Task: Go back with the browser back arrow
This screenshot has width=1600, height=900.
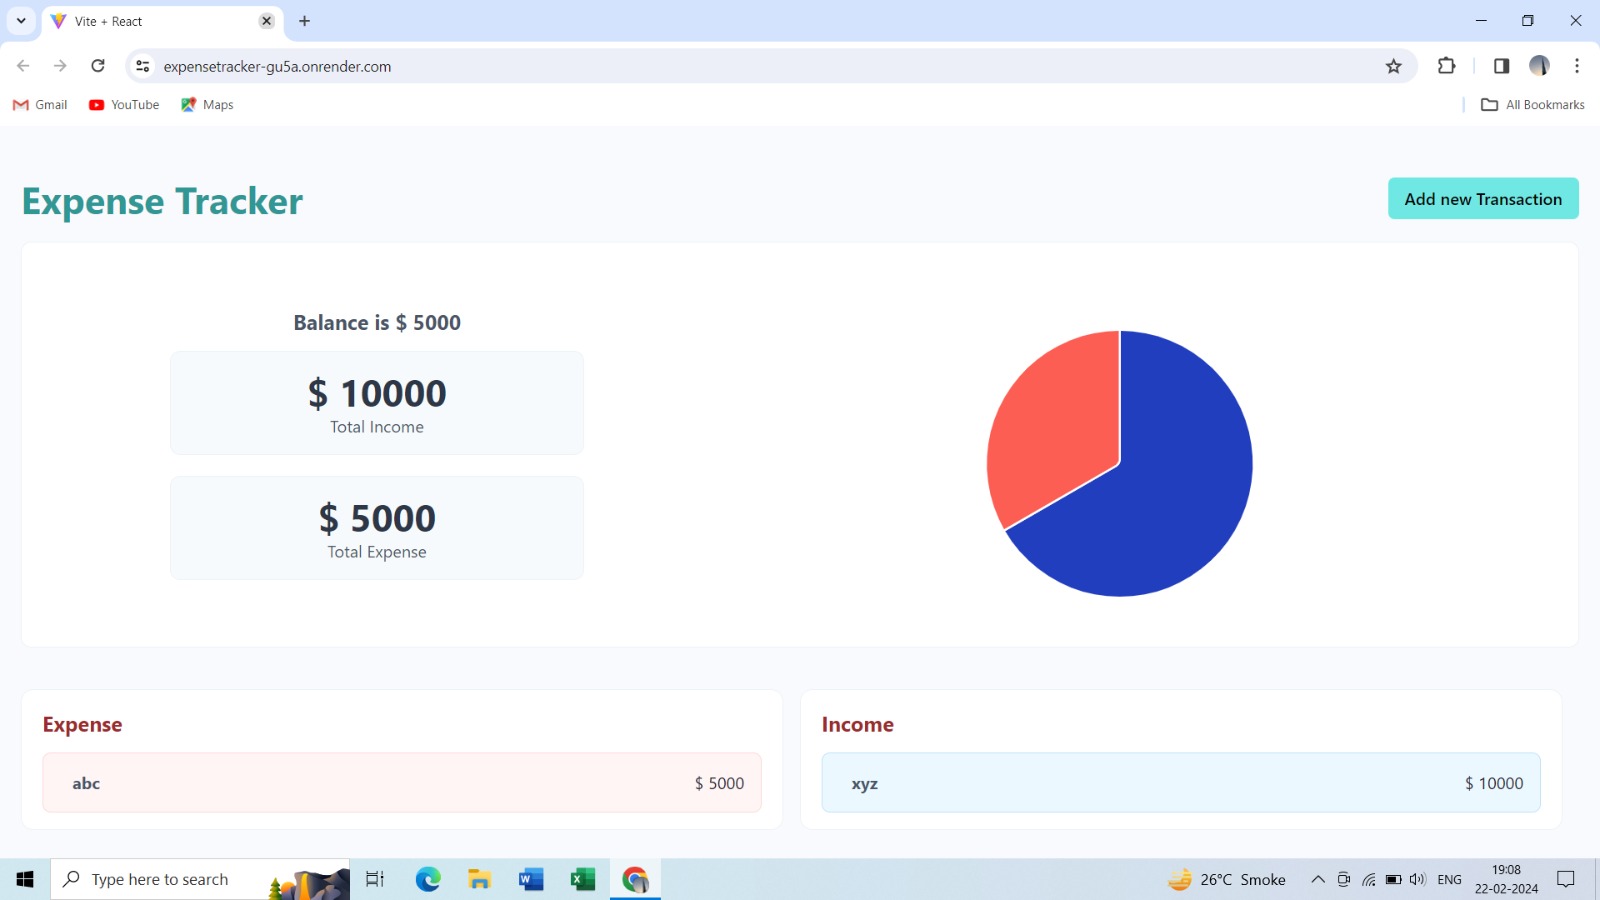Action: 23,66
